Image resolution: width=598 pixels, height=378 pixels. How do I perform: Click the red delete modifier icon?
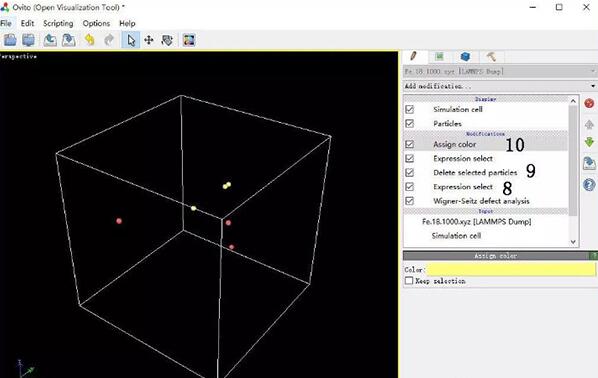[589, 103]
